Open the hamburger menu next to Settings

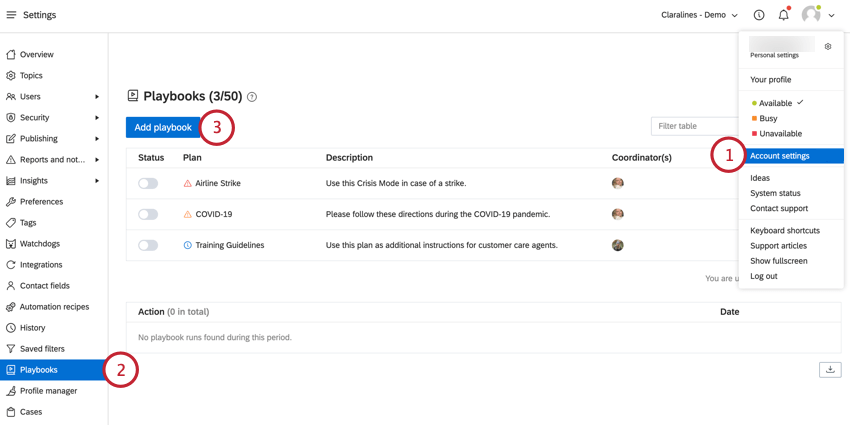[11, 15]
